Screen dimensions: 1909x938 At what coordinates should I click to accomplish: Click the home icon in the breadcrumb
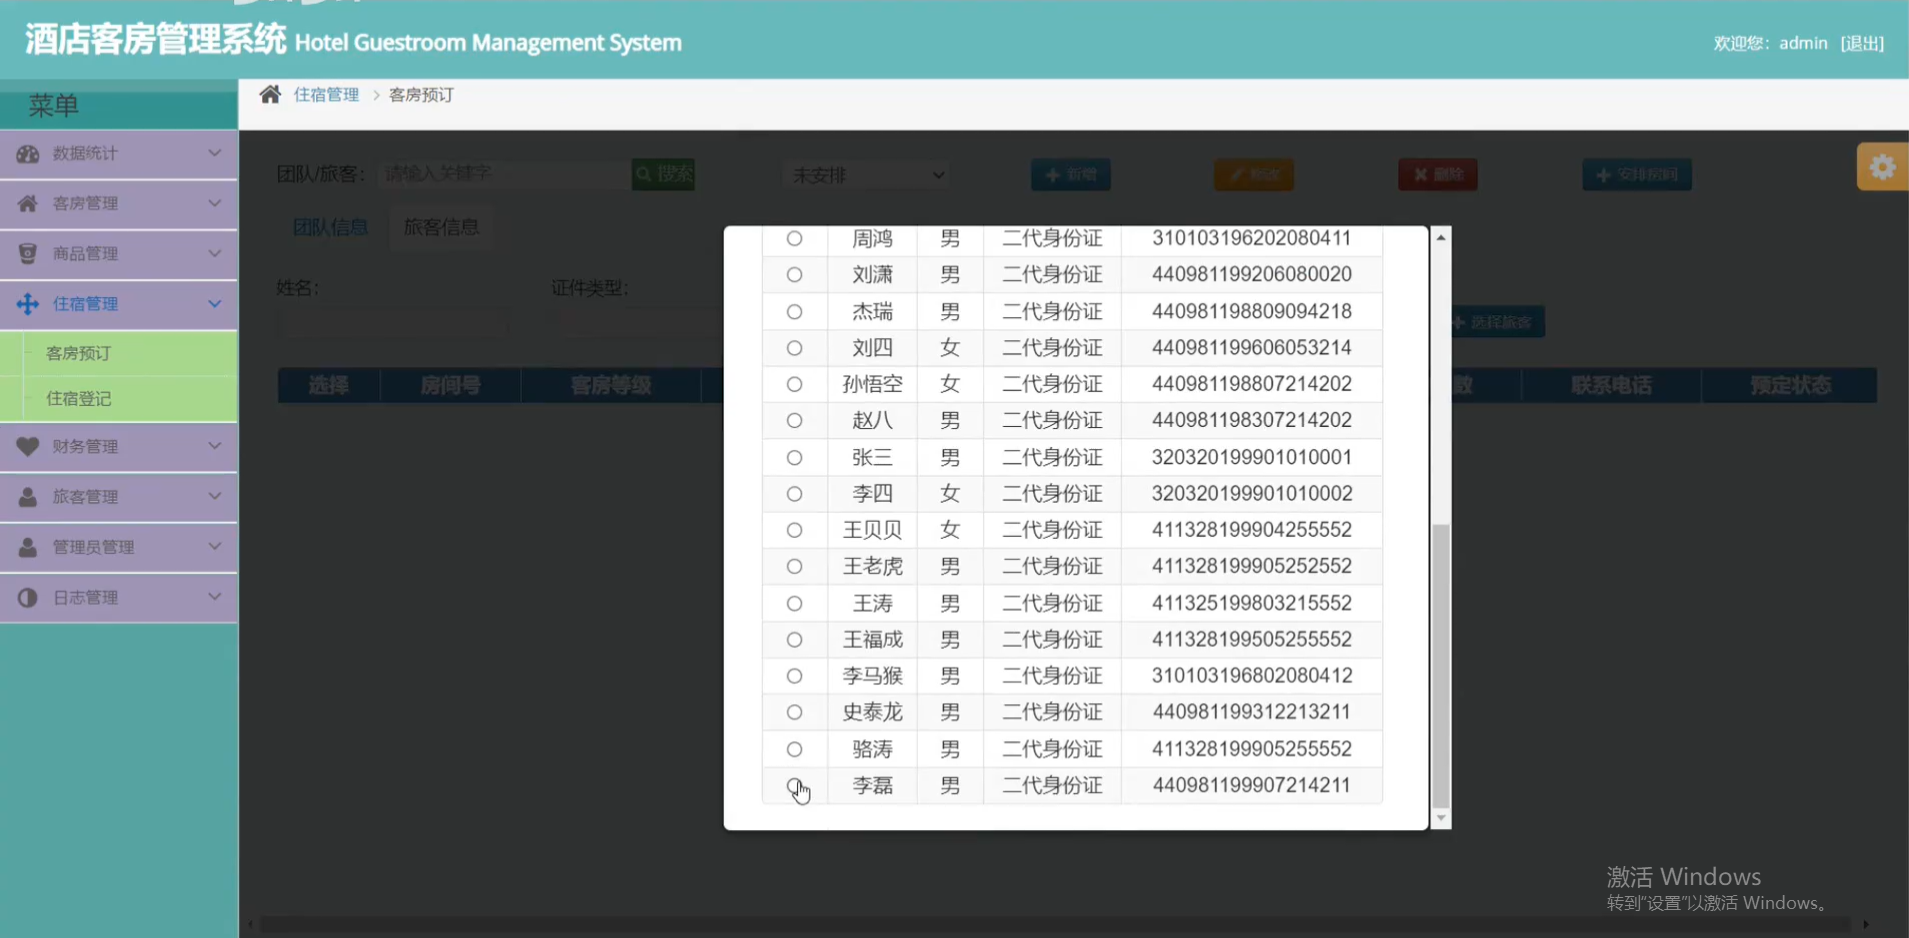click(270, 95)
